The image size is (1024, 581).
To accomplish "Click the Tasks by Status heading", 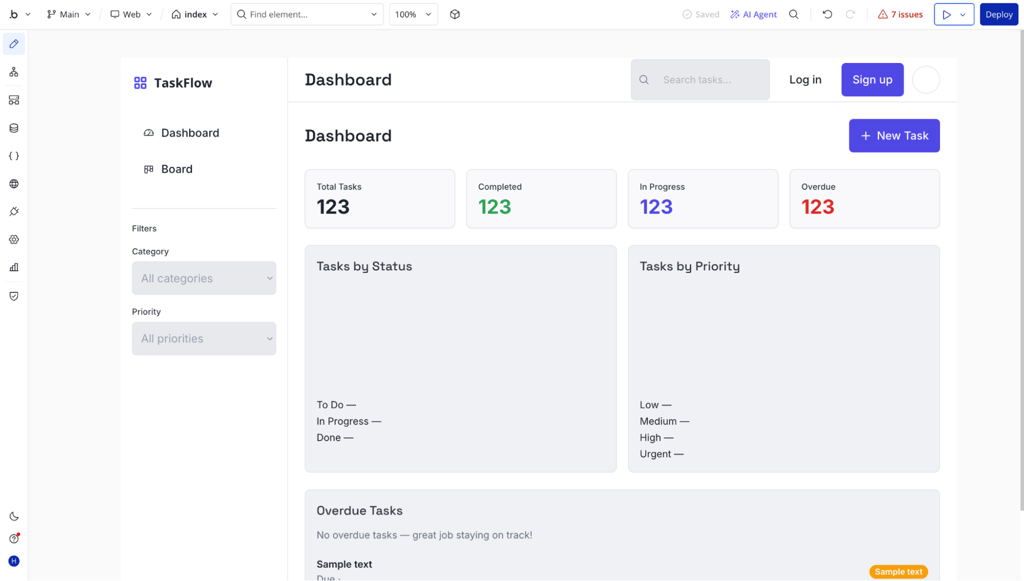I will click(x=364, y=266).
